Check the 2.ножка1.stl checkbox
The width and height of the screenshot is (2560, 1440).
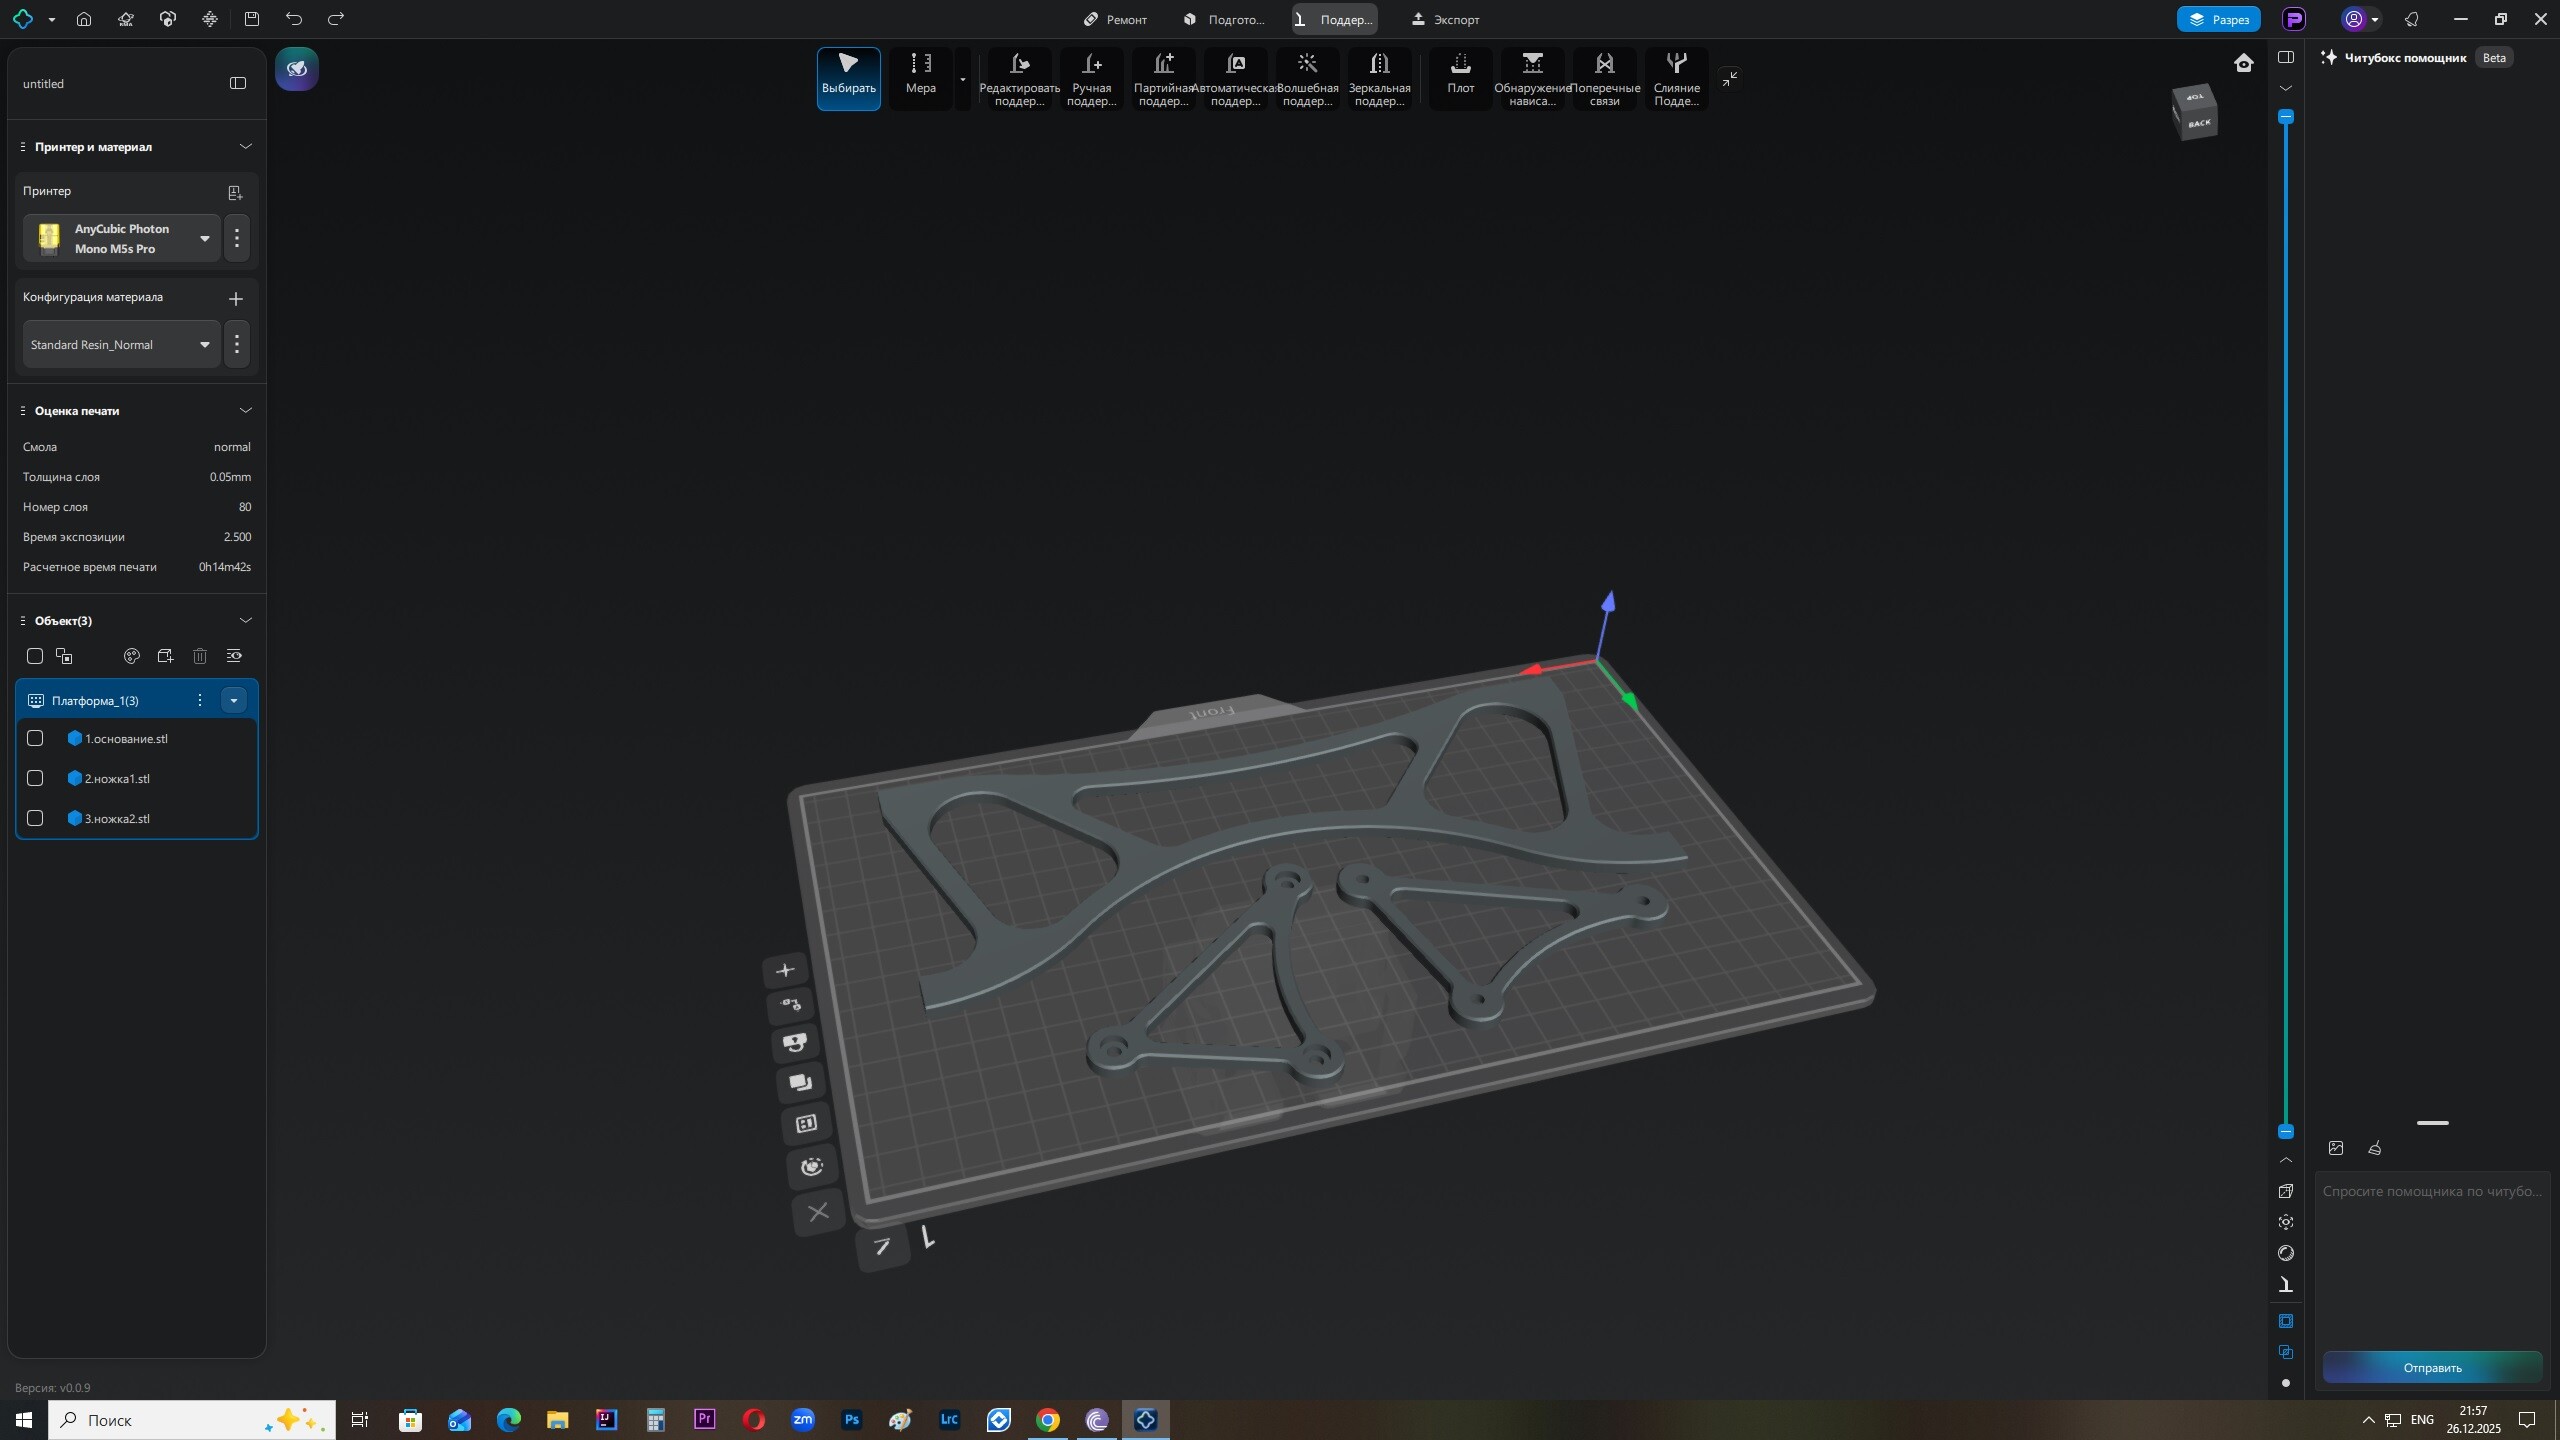pos(35,778)
